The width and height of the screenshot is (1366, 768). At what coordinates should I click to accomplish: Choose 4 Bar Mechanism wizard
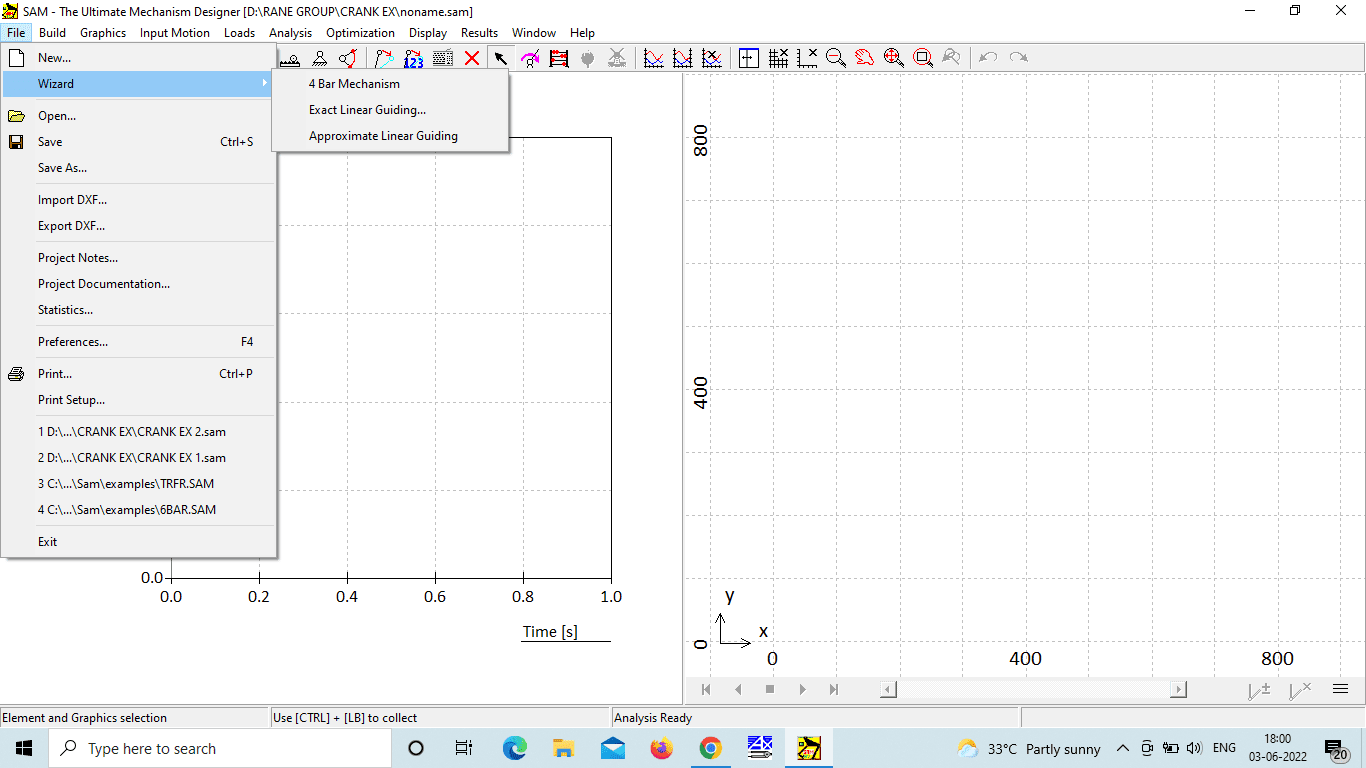tap(354, 84)
